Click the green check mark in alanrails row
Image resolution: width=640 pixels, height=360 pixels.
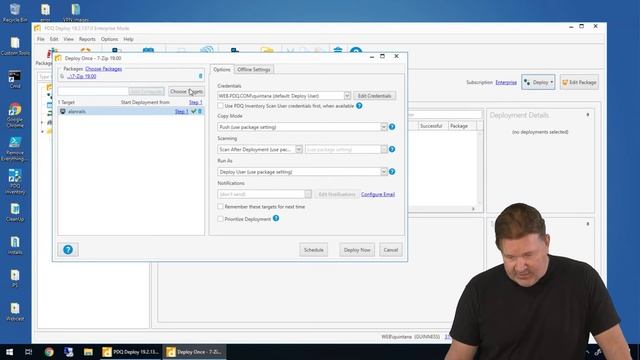pos(194,111)
